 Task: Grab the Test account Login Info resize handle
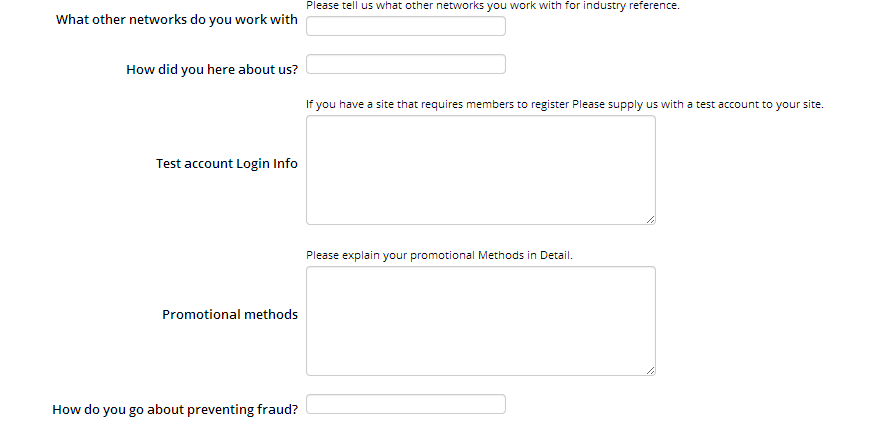tap(650, 219)
